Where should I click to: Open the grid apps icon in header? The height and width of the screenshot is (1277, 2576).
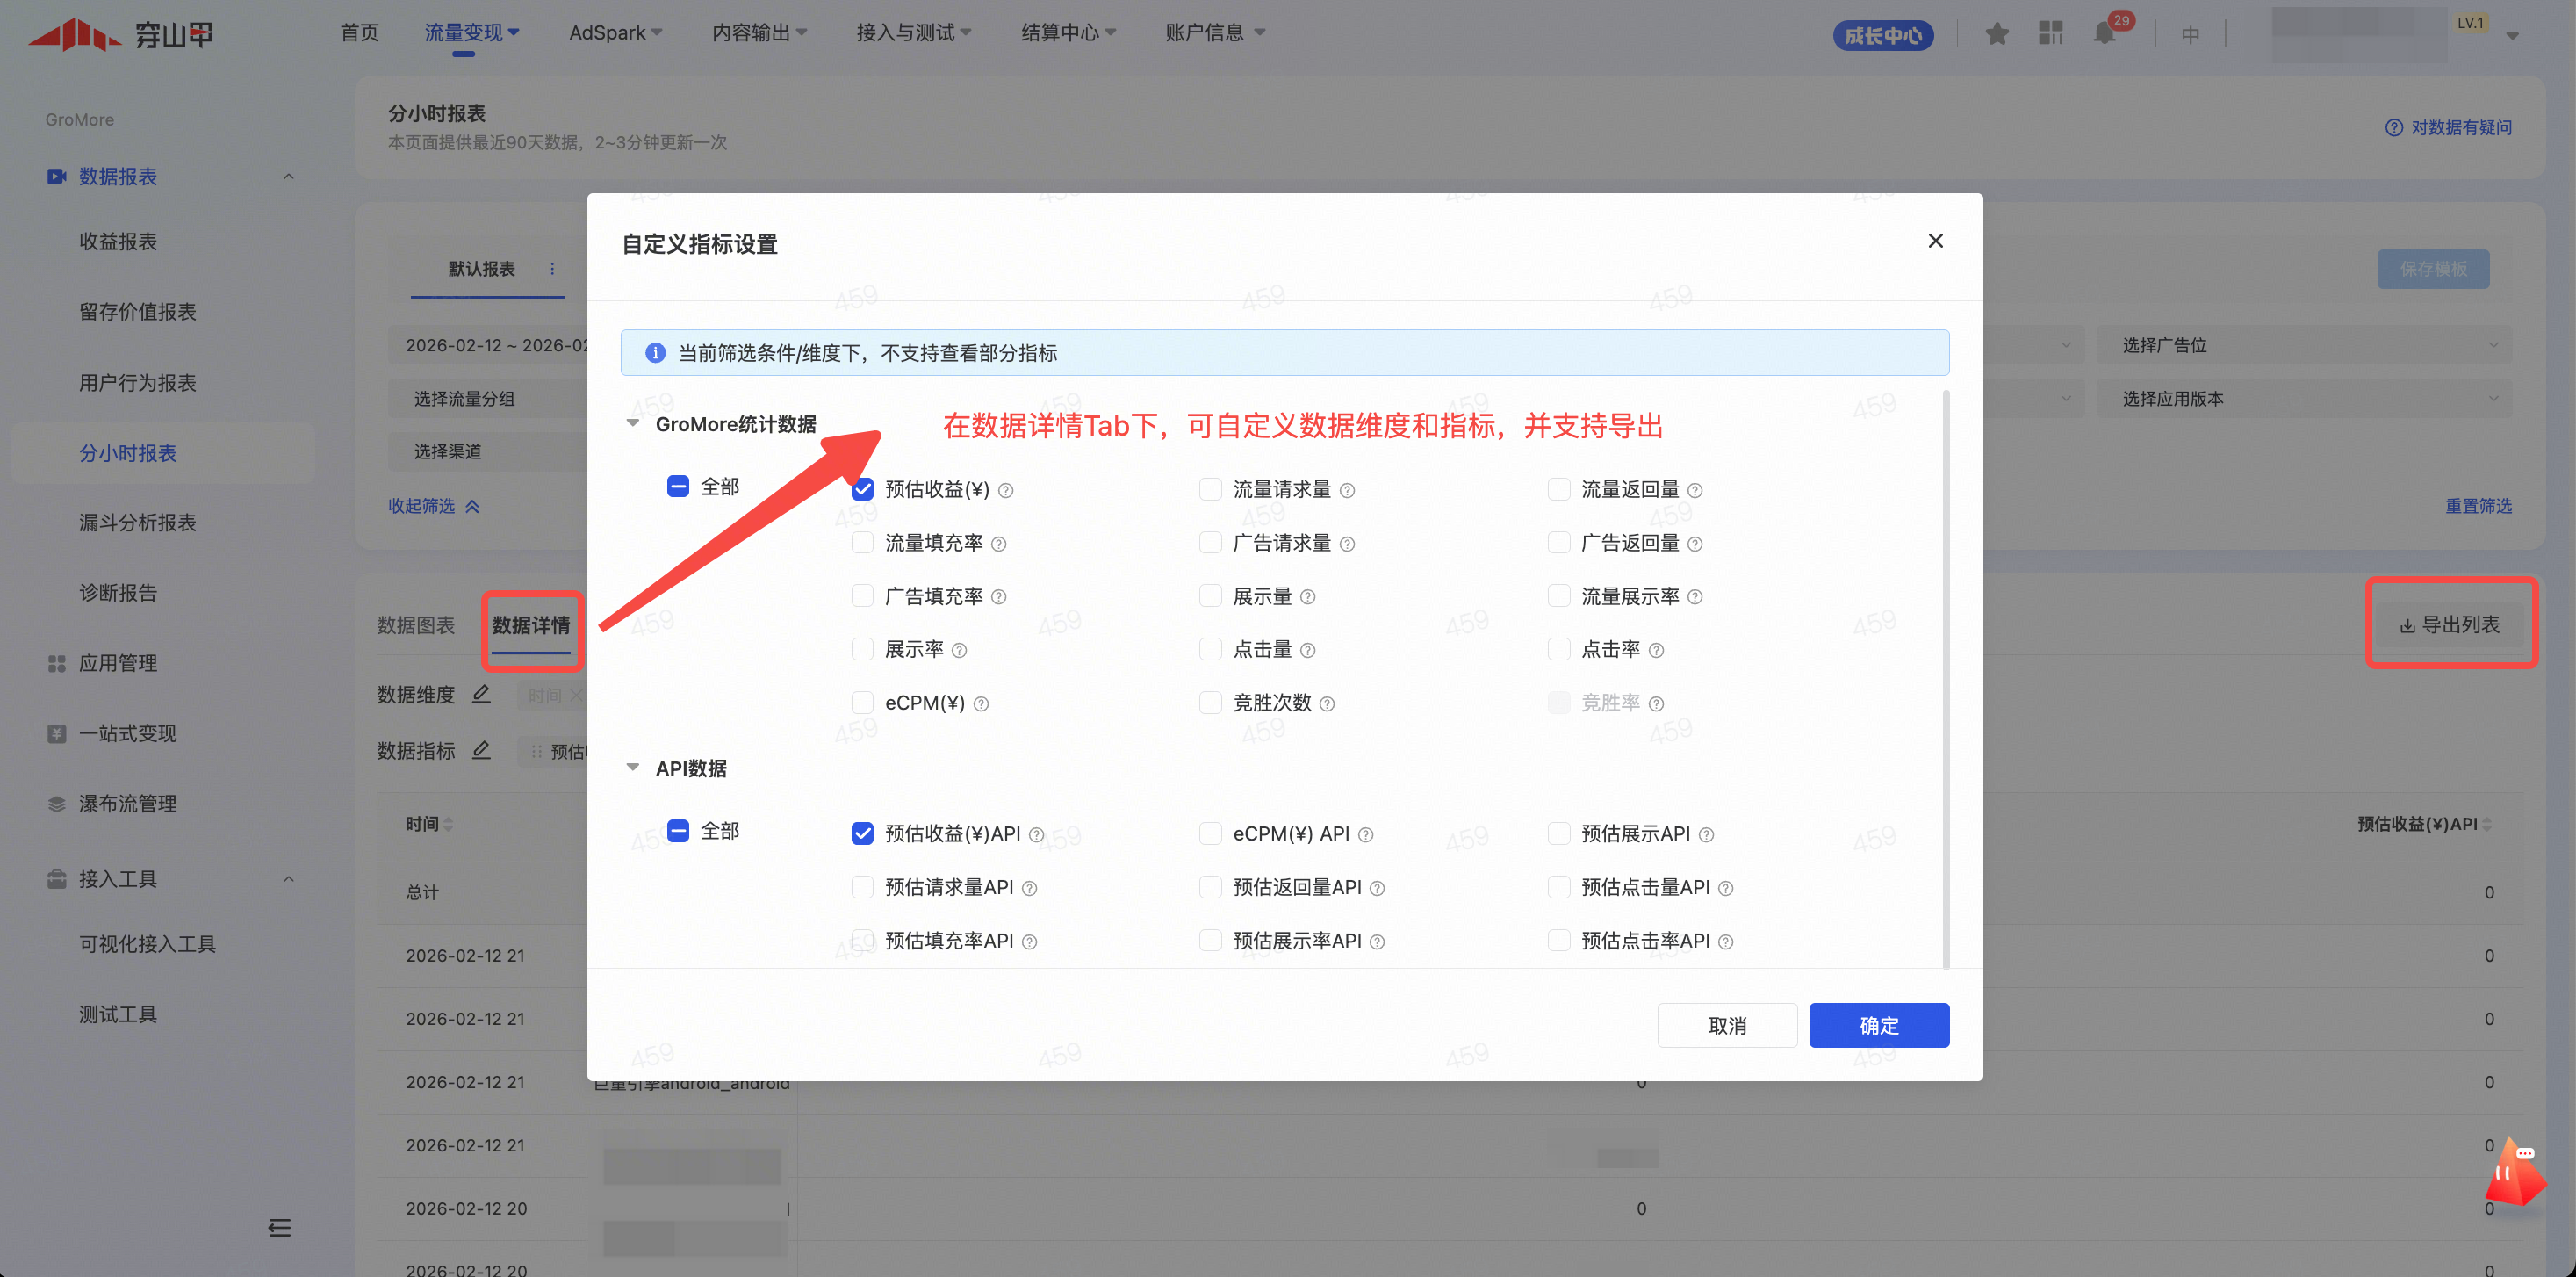pyautogui.click(x=2051, y=34)
